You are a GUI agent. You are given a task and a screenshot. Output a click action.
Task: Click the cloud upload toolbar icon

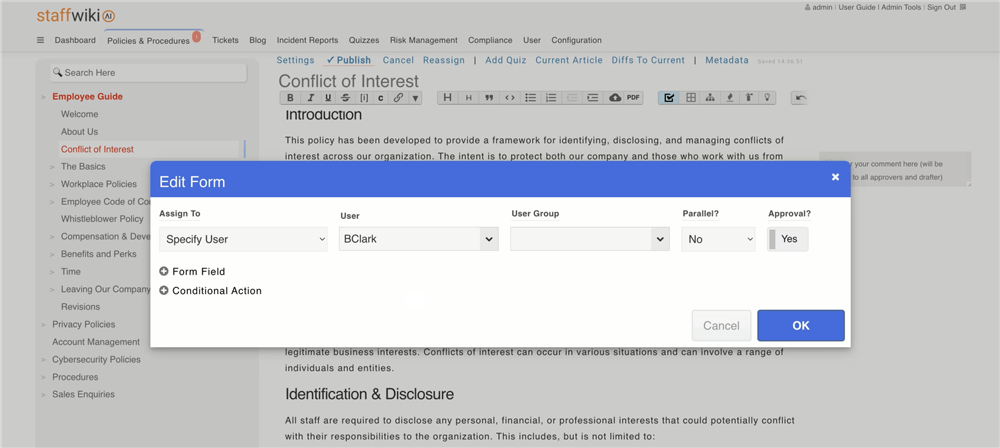[x=614, y=98]
